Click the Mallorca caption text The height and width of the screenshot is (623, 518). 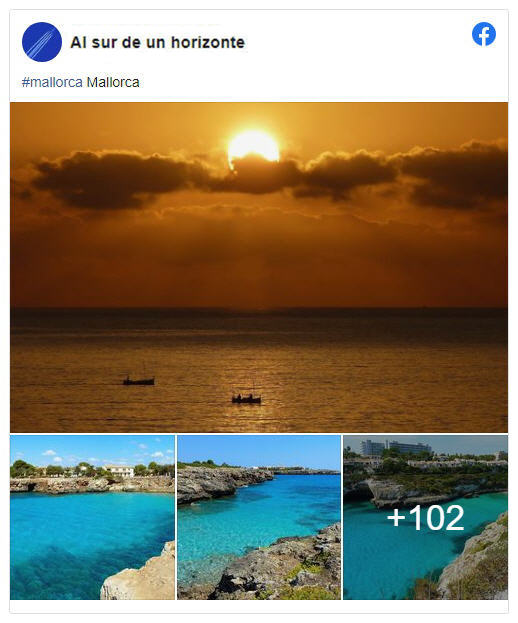113,82
